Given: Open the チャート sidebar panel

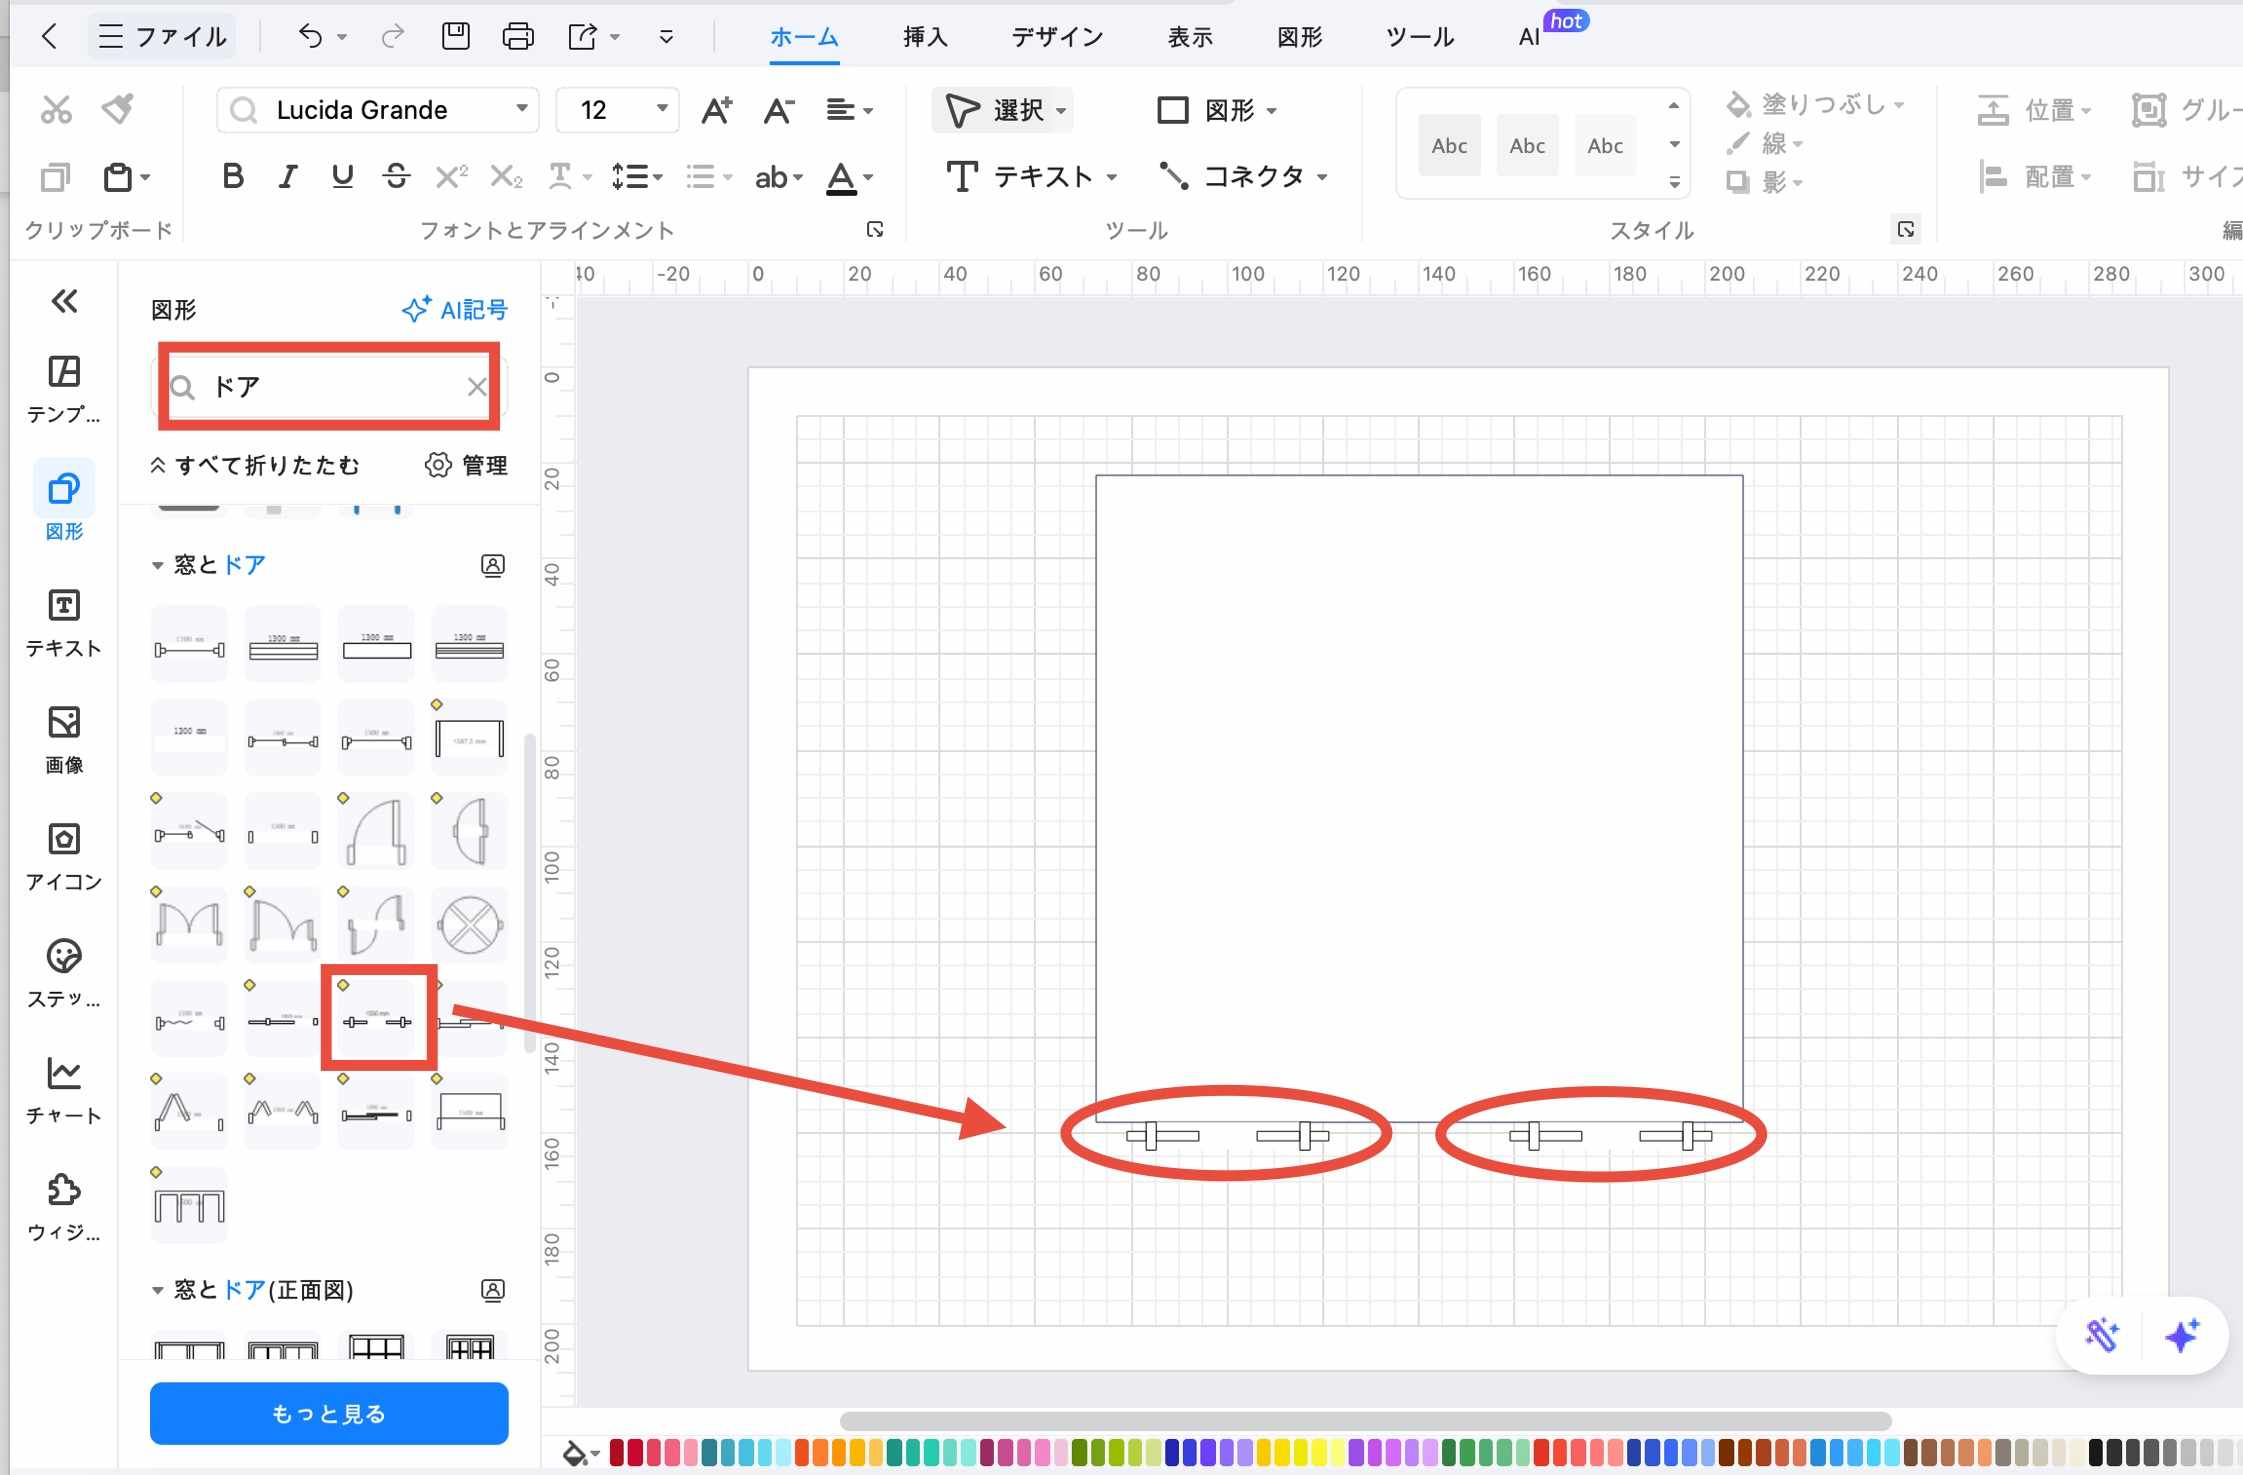Looking at the screenshot, I should 64,1090.
